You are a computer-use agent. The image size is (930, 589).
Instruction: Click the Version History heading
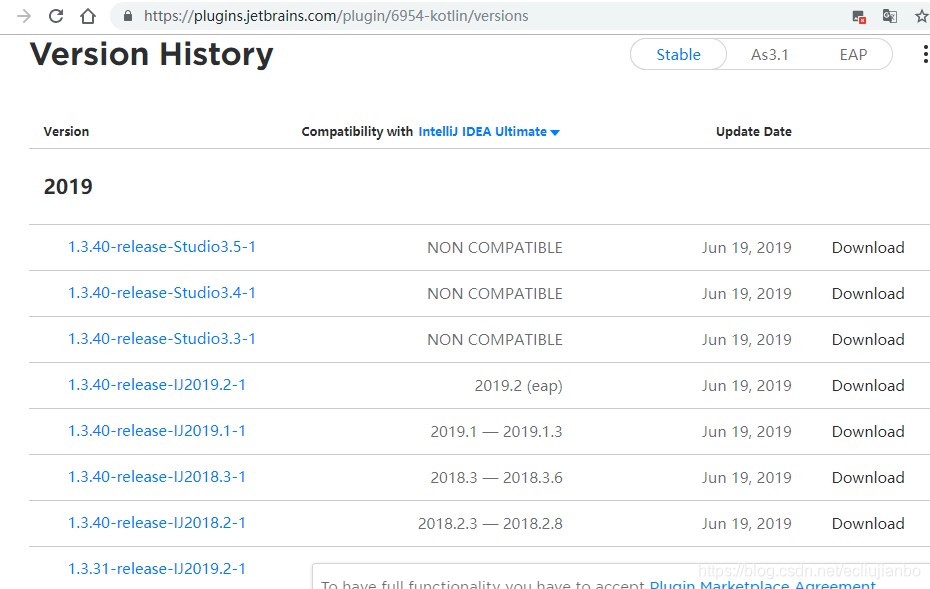pos(151,55)
